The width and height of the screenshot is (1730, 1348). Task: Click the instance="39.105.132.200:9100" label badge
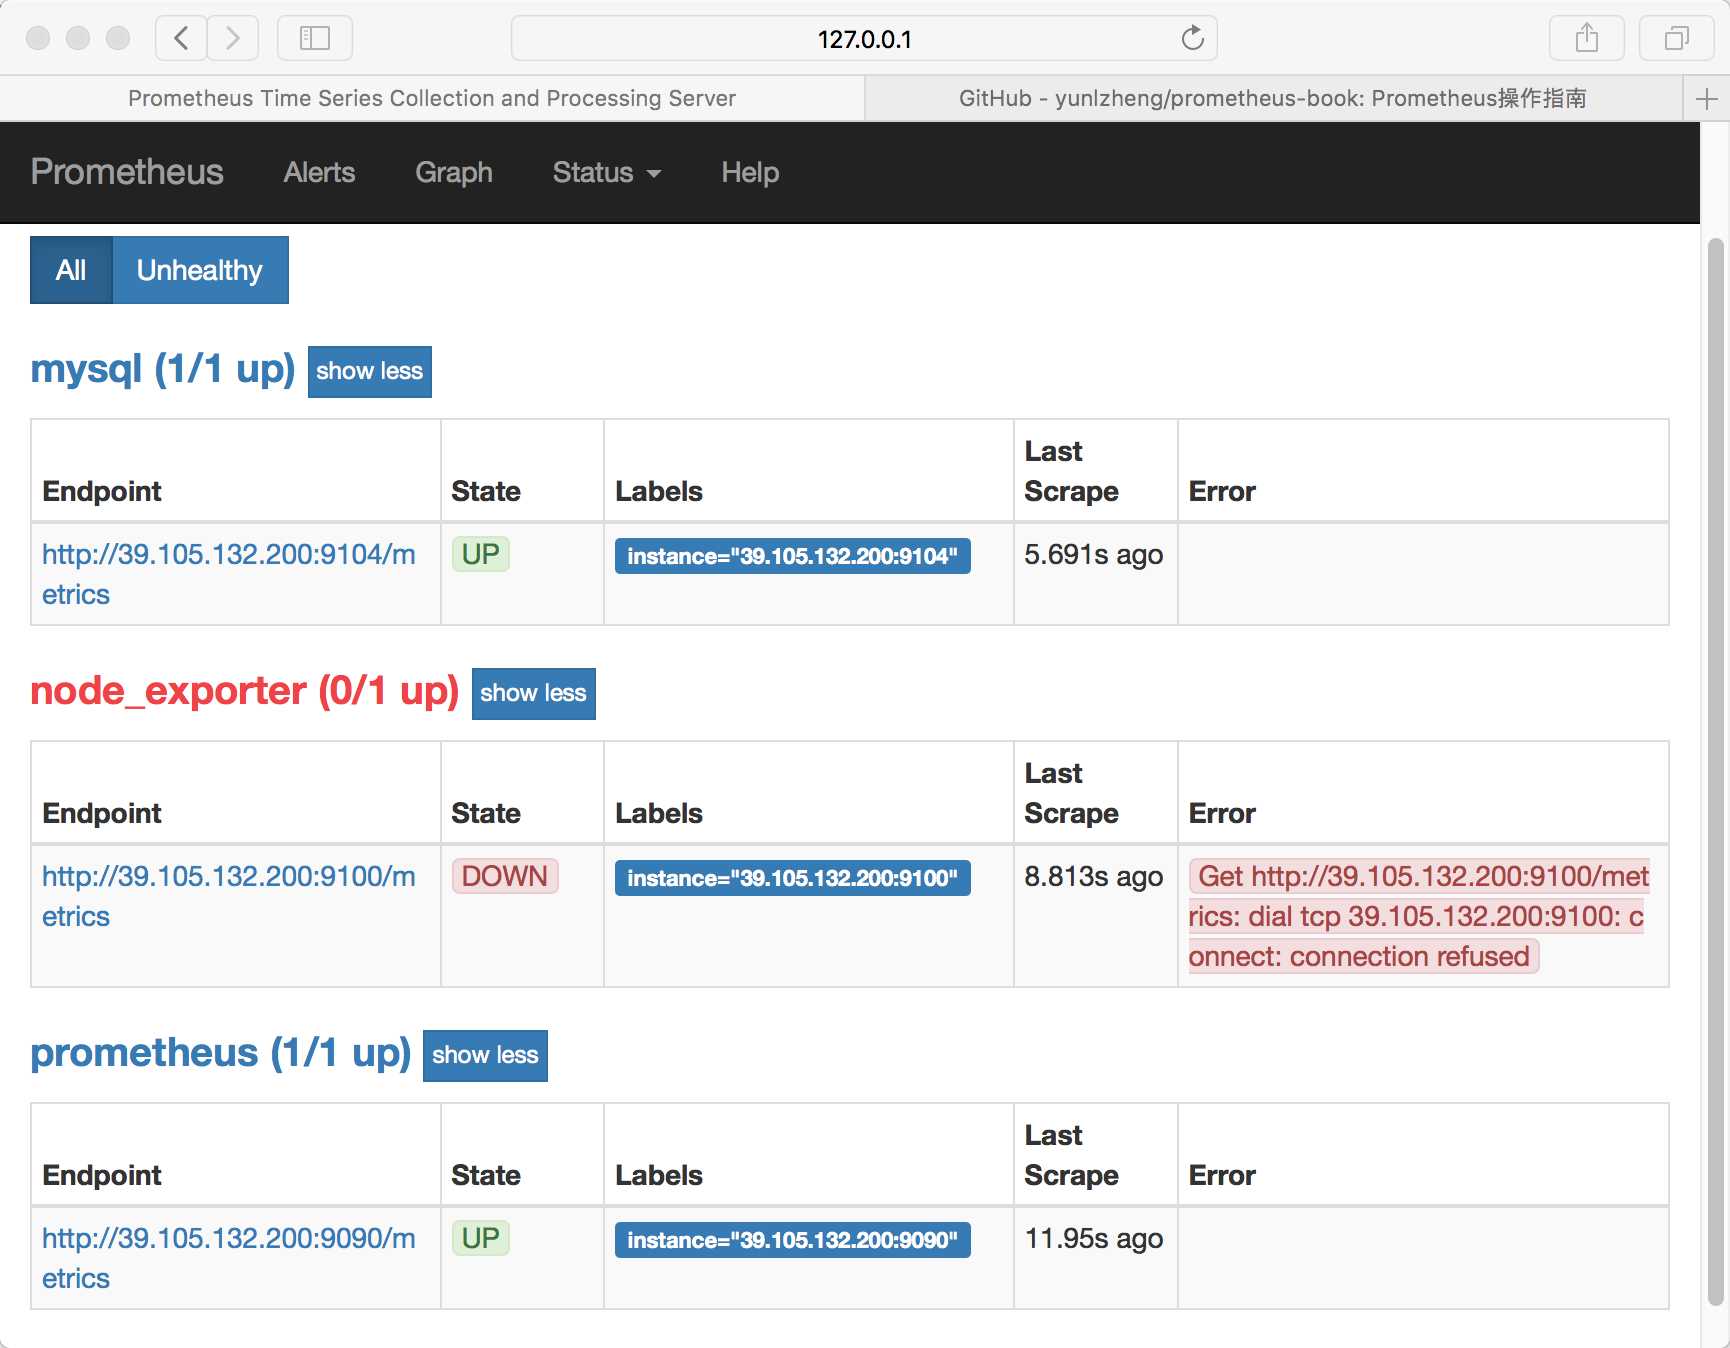tap(792, 878)
